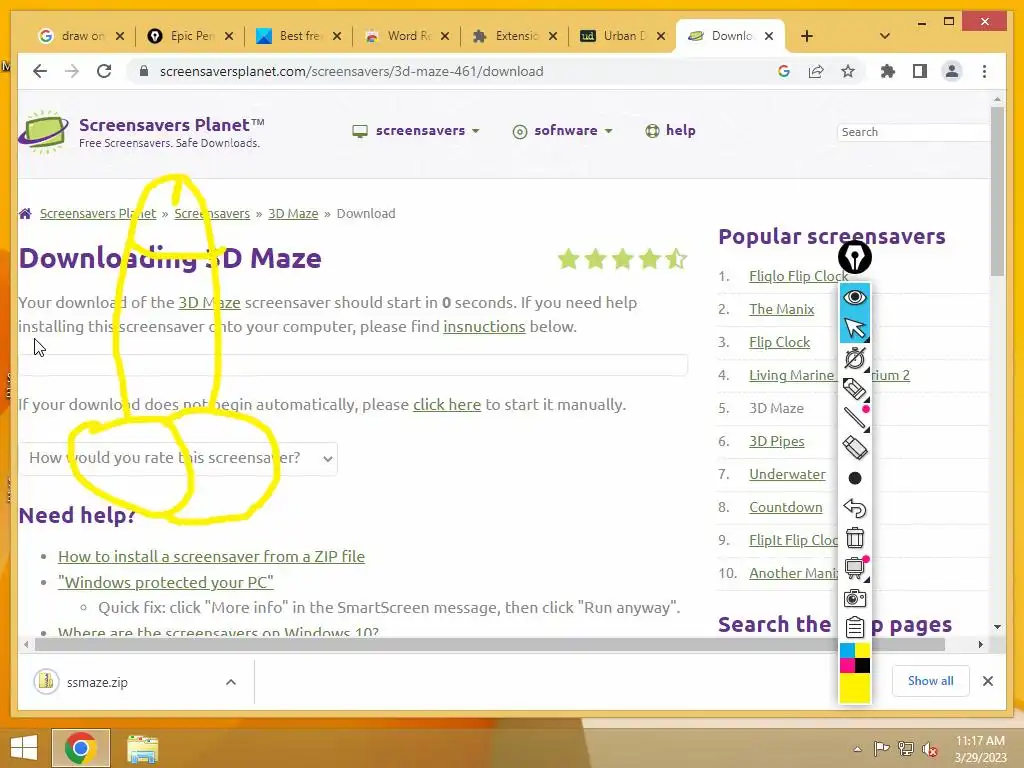Toggle Chrome side panel icon

click(x=920, y=71)
